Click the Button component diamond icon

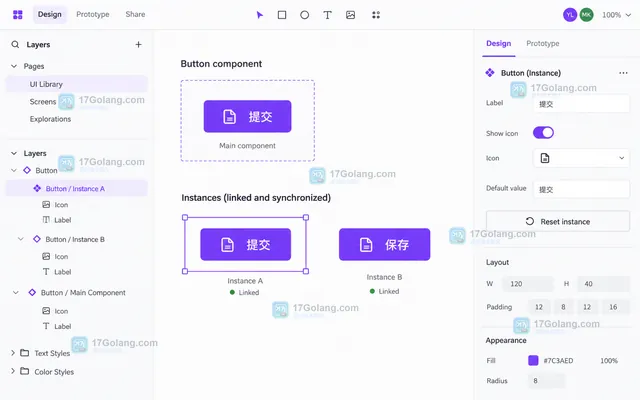[x=27, y=170]
